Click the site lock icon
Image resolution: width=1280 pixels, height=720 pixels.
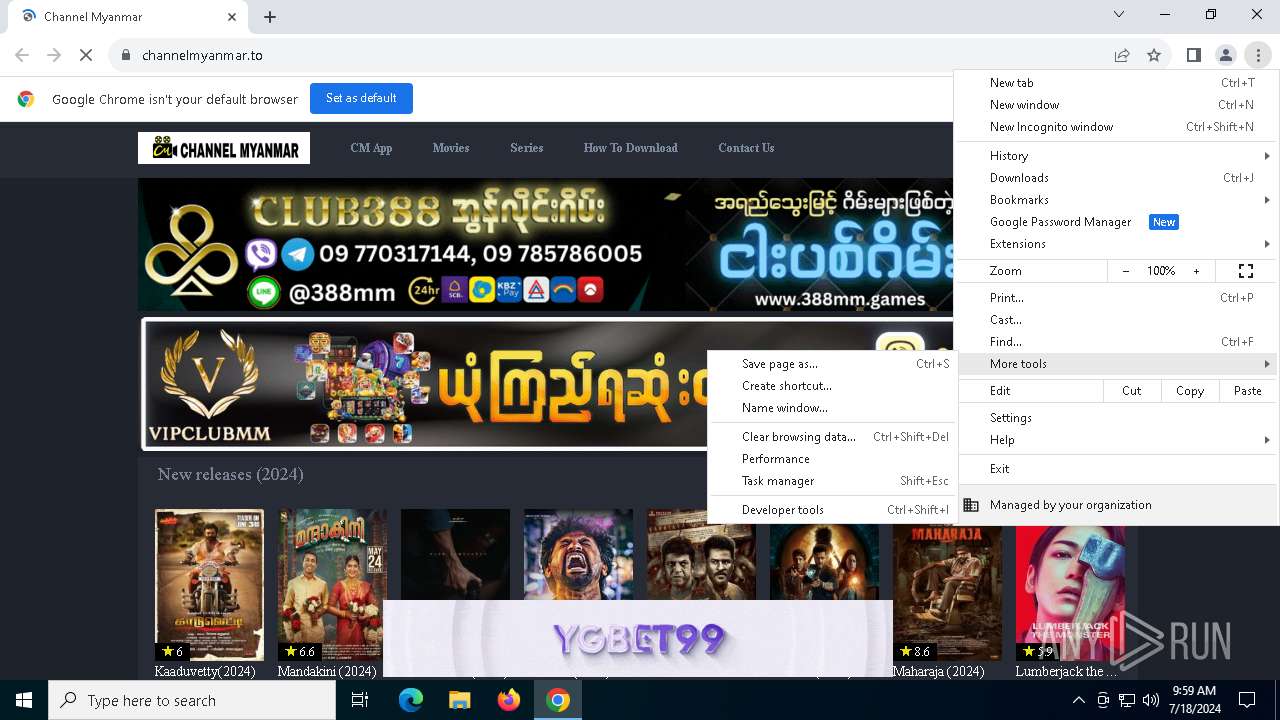click(126, 55)
